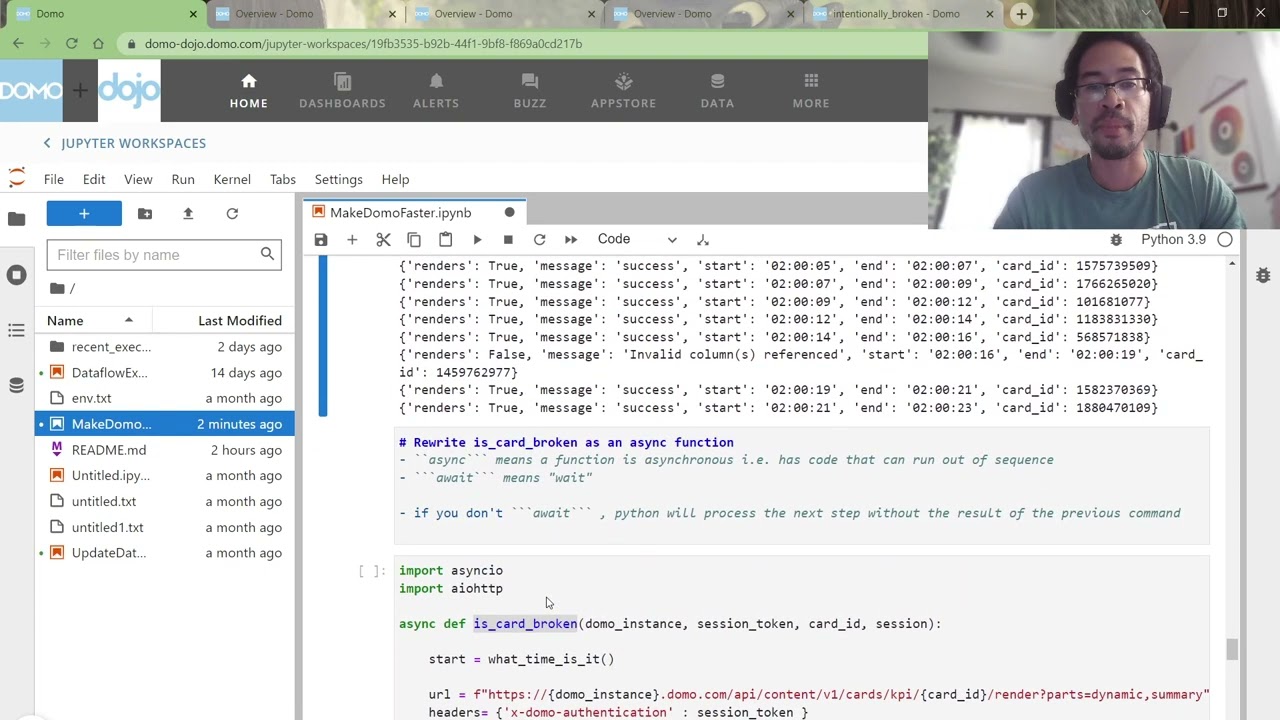
Task: Paste cell from clipboard icon
Action: 445,240
